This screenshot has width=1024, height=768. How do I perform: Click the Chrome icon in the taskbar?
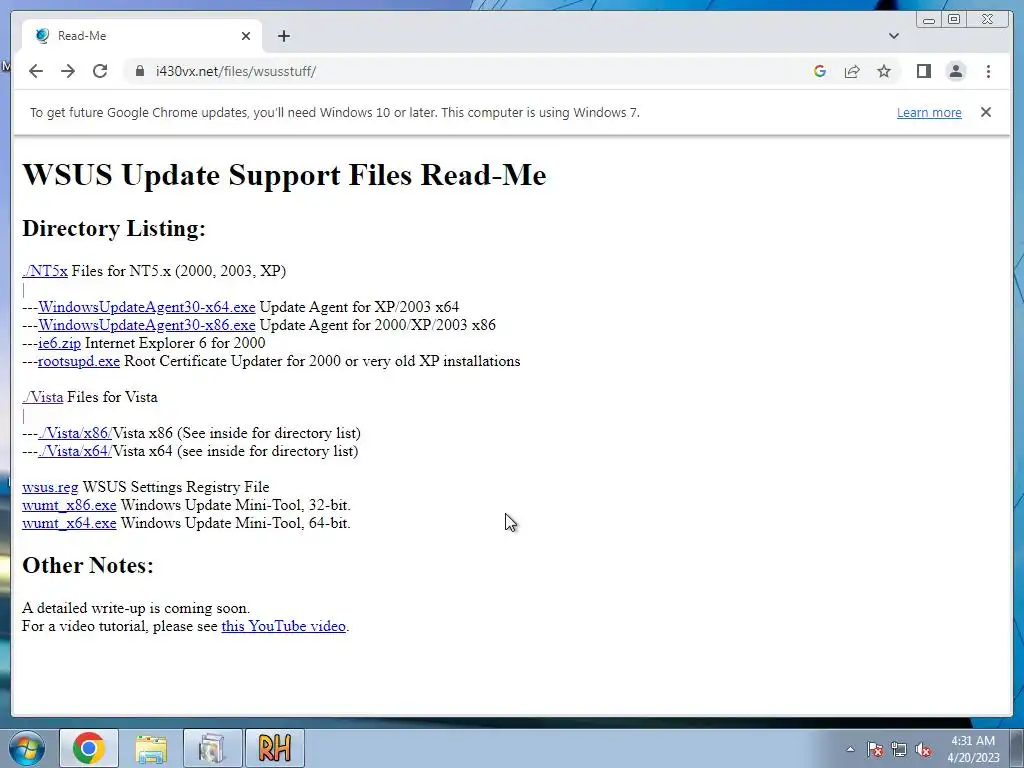(89, 748)
